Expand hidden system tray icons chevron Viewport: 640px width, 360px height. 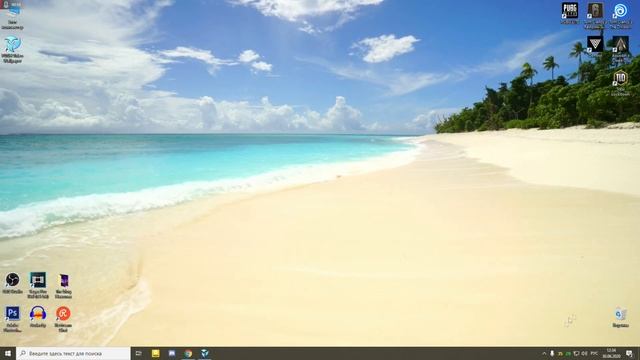point(544,353)
